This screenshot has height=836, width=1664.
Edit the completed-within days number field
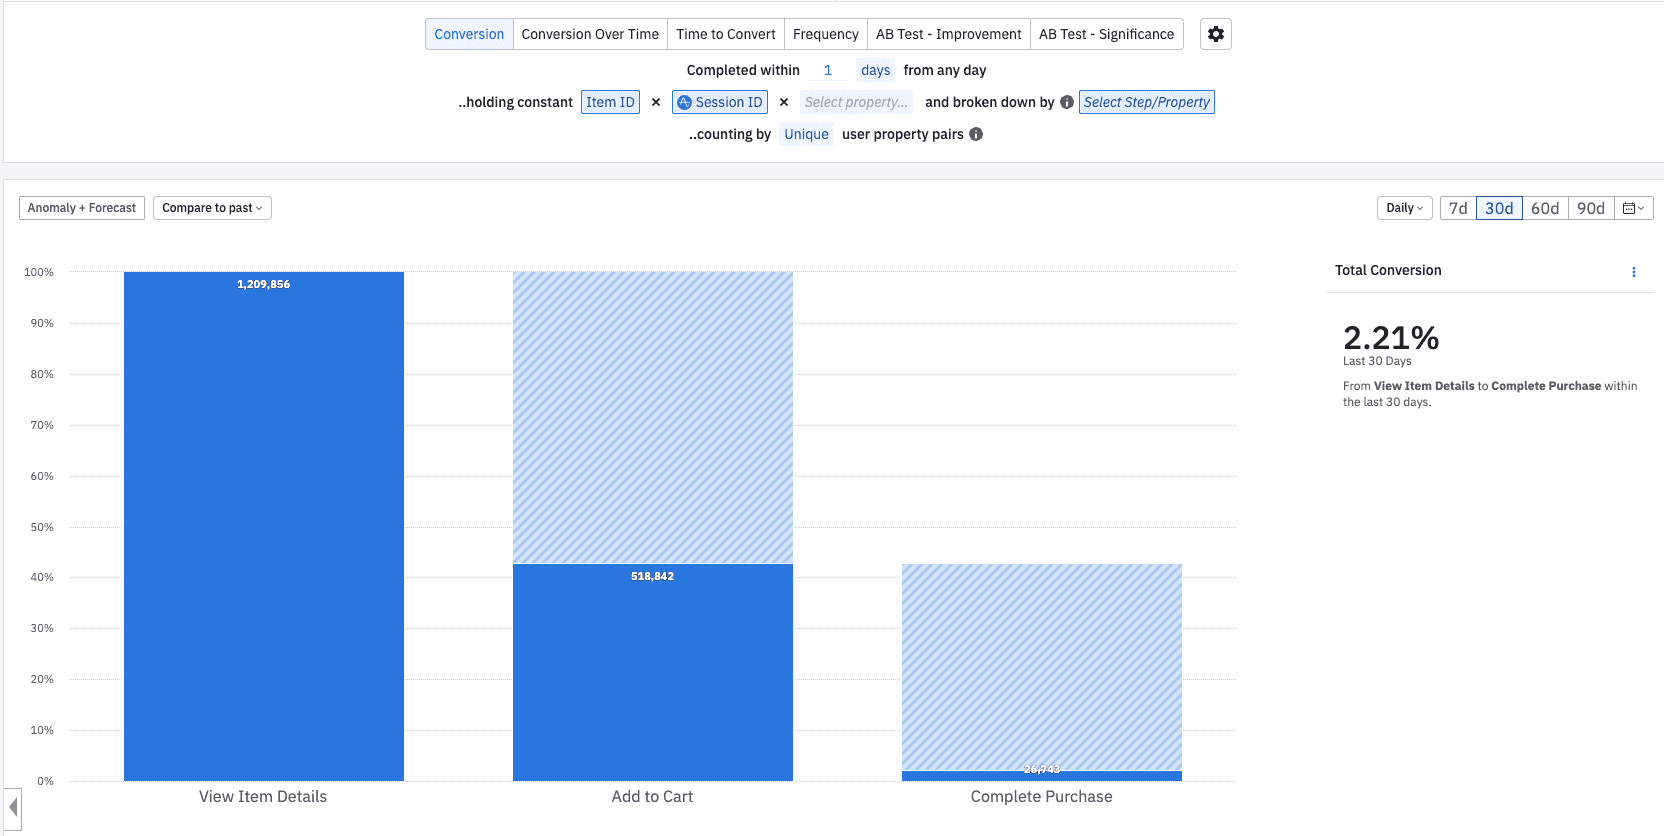click(x=828, y=70)
